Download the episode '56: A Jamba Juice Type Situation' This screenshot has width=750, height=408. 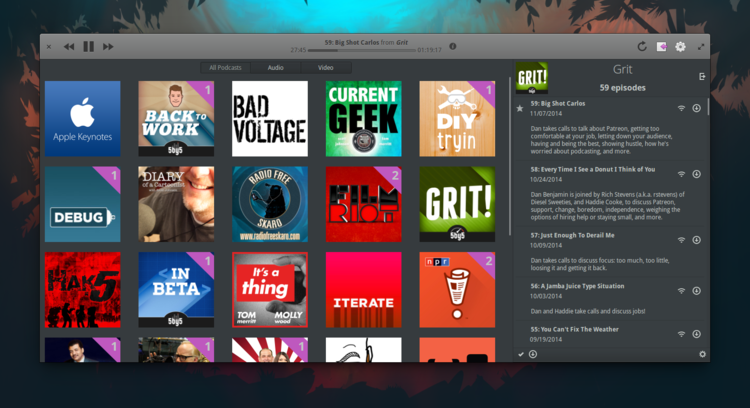click(697, 290)
